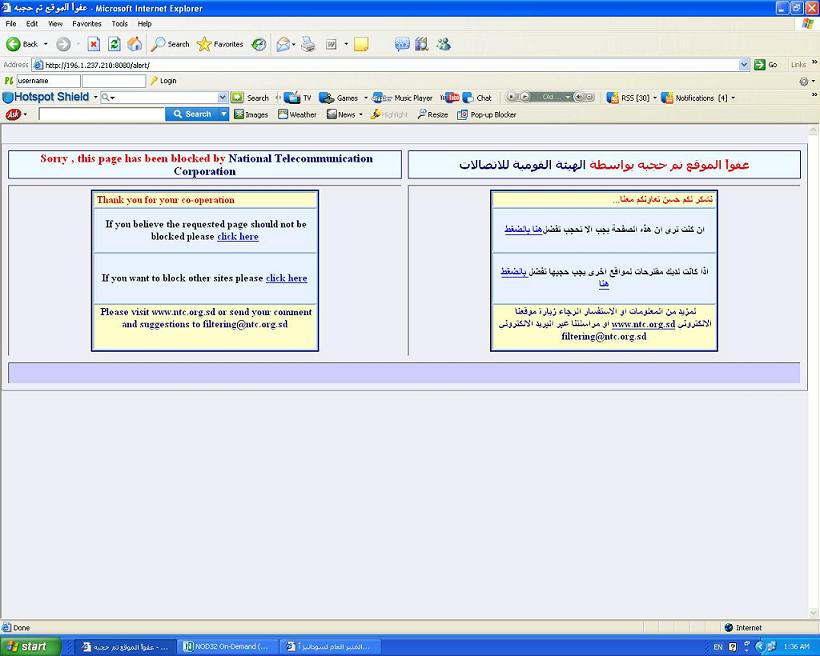Click the Resize tool in the Ask toolbar

click(432, 115)
